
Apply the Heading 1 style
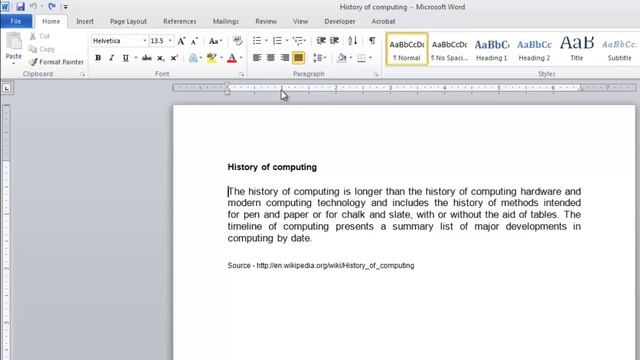click(492, 49)
